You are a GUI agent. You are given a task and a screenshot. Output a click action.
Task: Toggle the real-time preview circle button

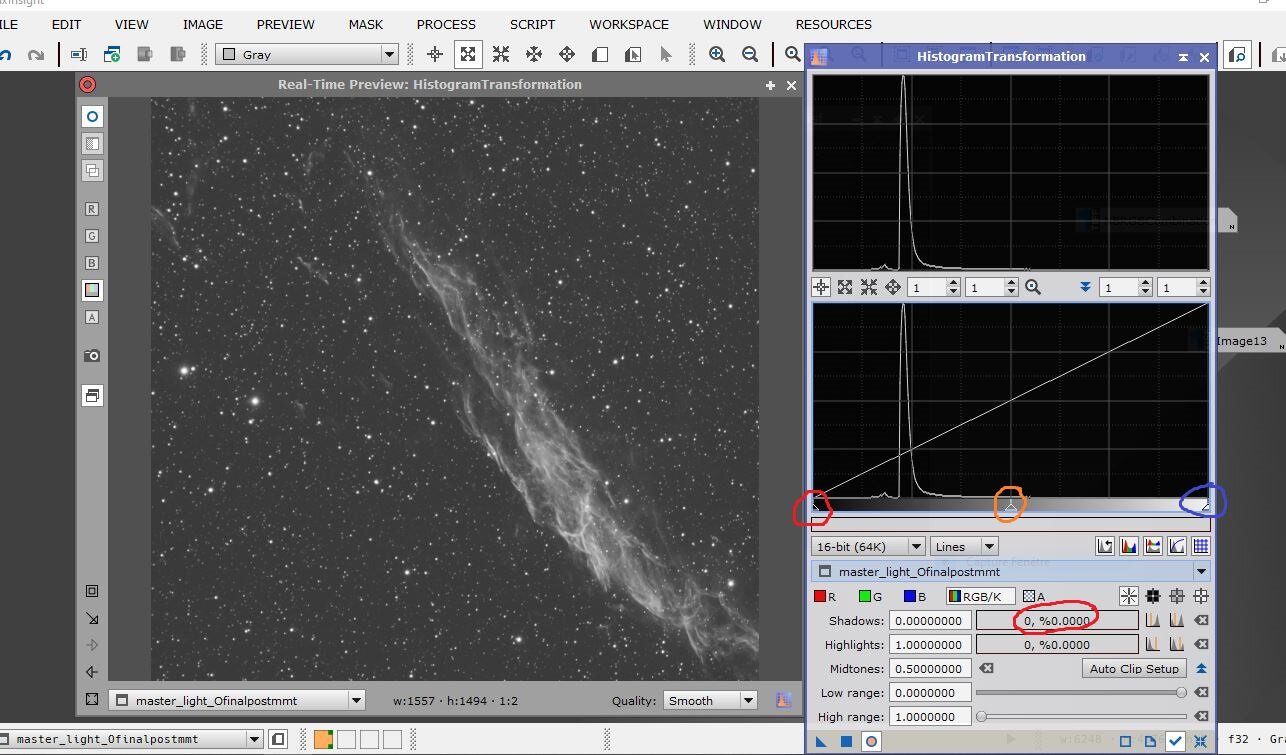[871, 741]
